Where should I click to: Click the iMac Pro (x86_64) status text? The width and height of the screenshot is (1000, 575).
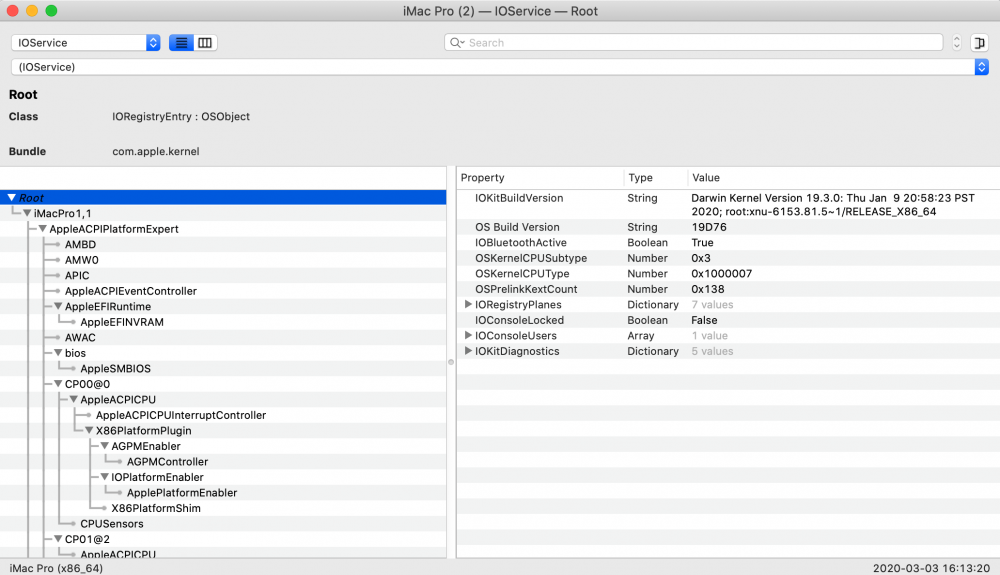(x=56, y=568)
